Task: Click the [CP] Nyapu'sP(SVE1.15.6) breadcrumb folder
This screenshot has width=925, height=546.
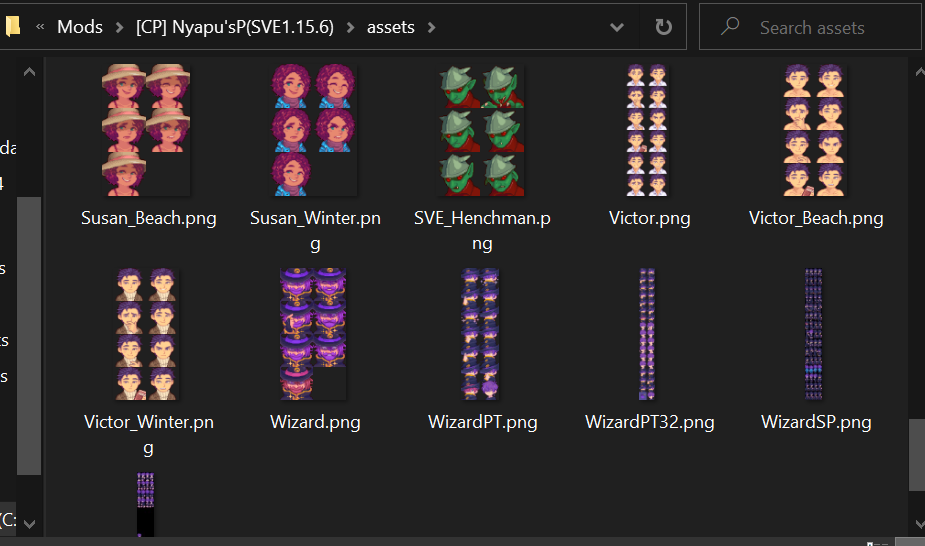Action: (238, 27)
